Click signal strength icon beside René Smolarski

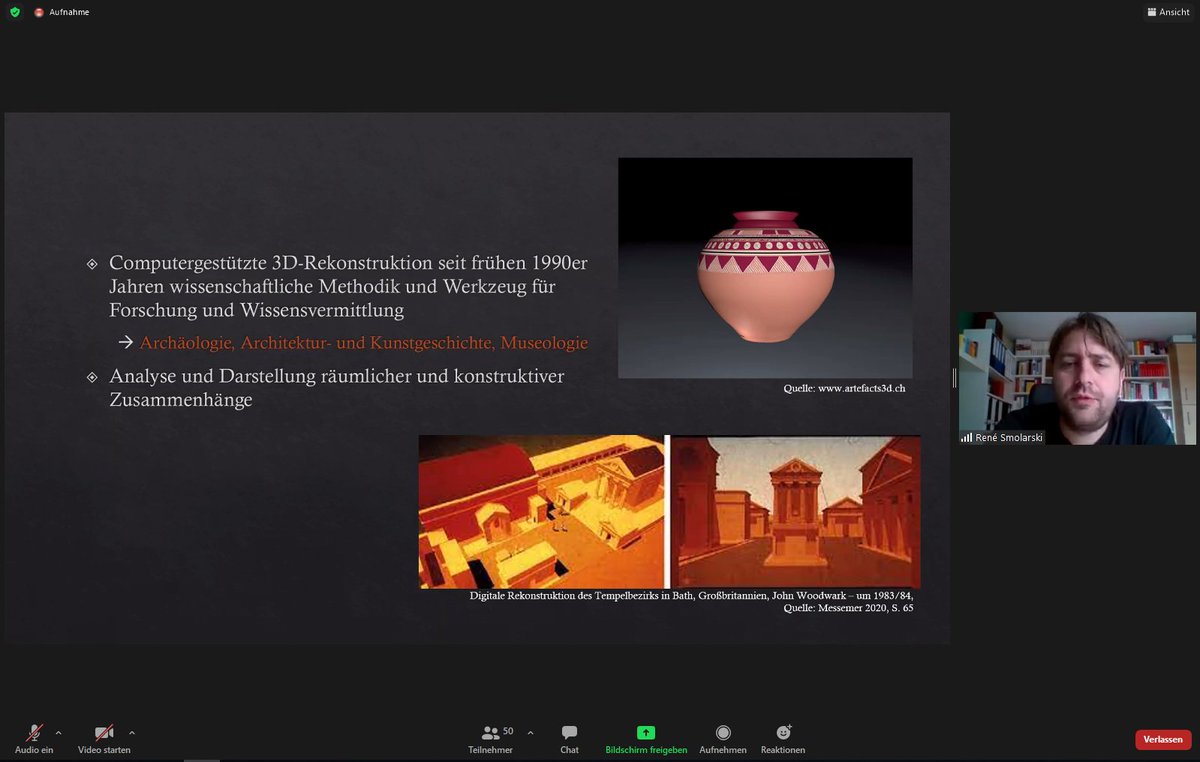[x=966, y=437]
